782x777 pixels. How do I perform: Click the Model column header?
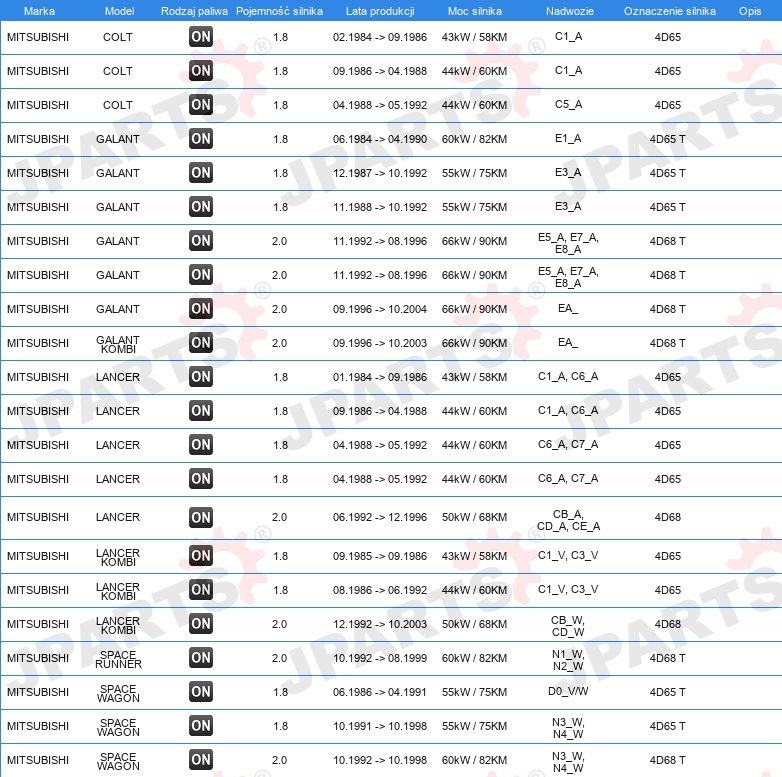119,11
